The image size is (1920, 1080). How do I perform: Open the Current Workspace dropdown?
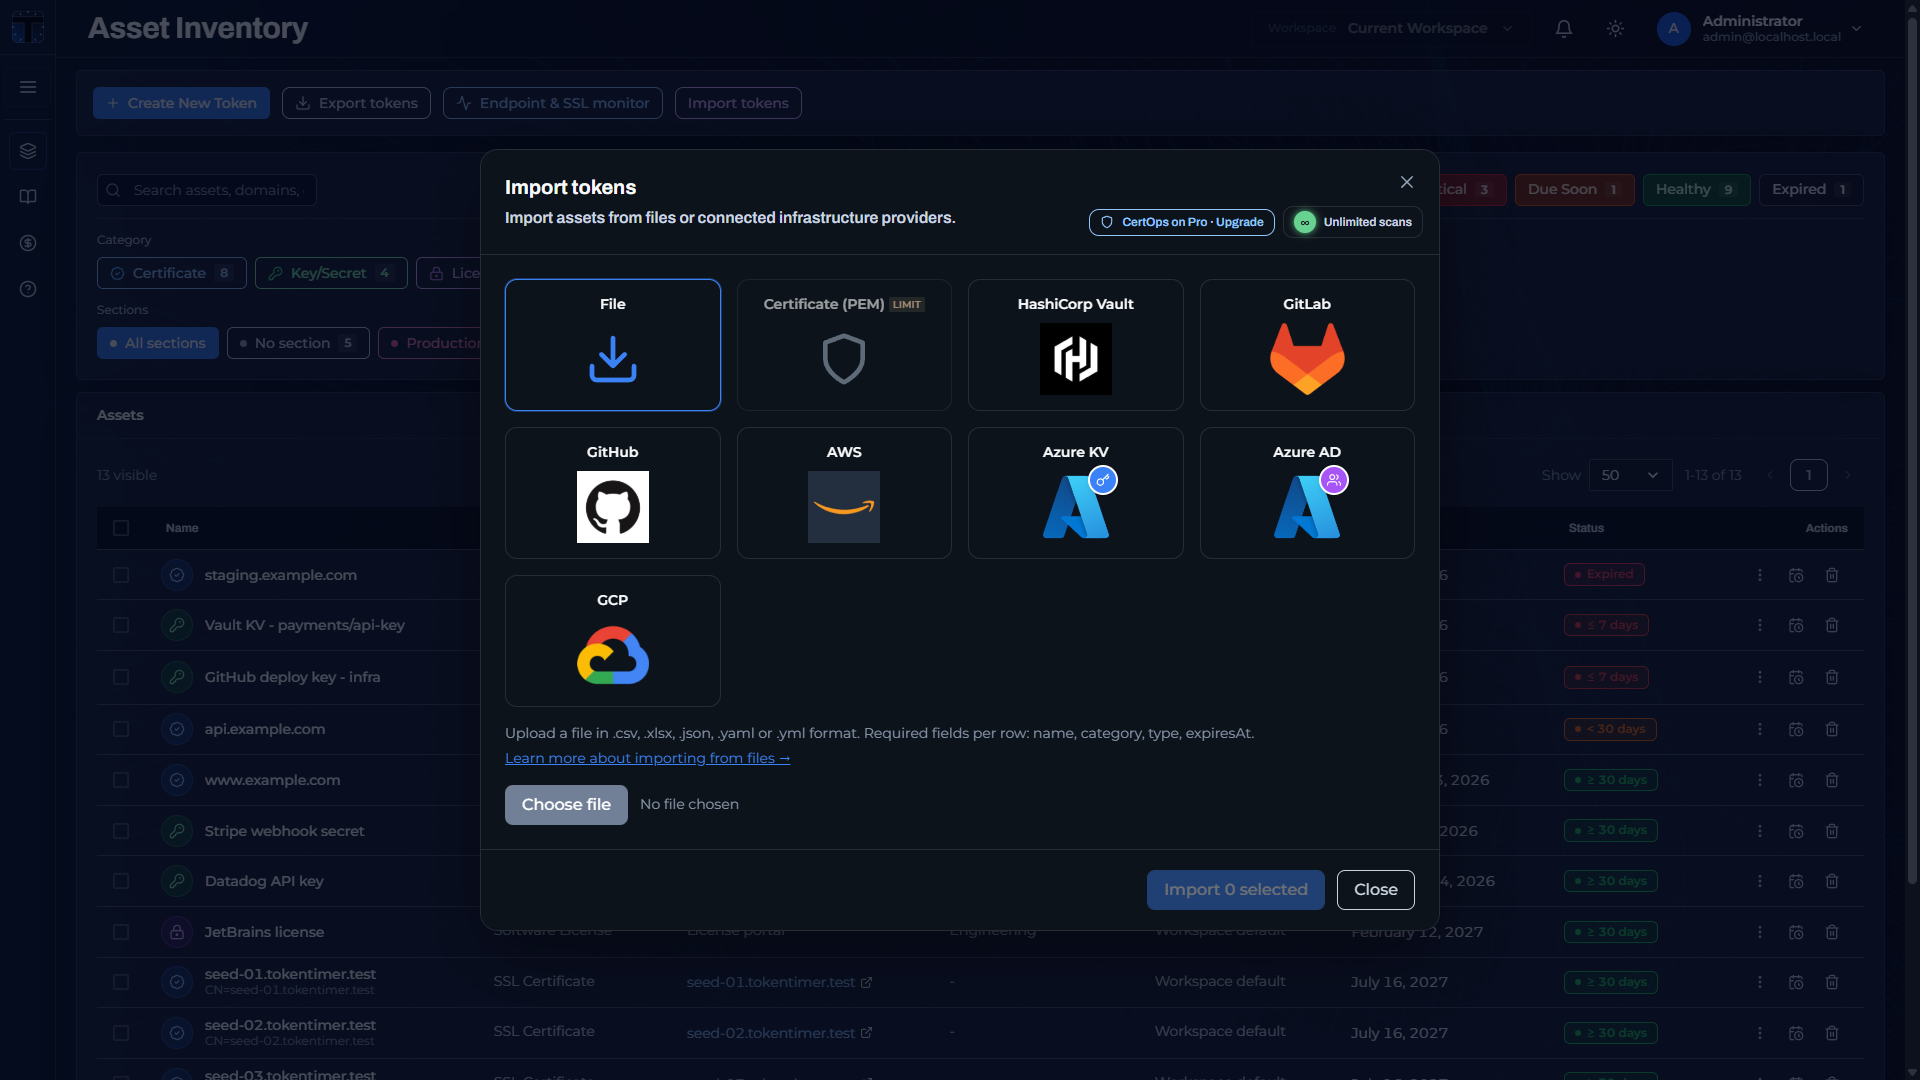tap(1391, 28)
